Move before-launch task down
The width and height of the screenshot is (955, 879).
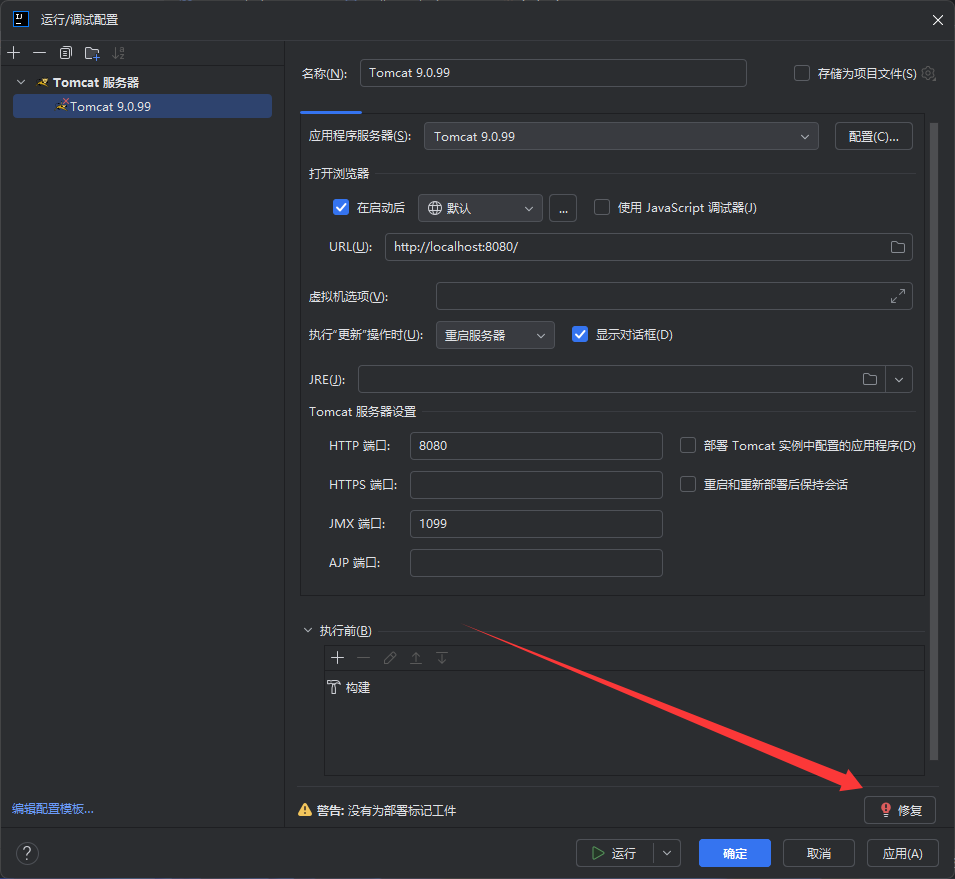[x=442, y=658]
